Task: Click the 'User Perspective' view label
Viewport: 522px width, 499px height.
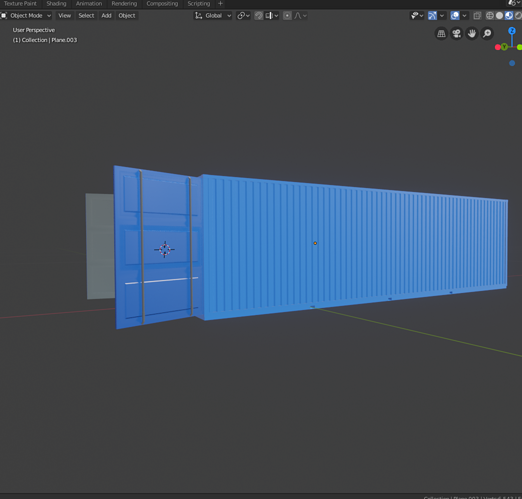Action: [34, 30]
